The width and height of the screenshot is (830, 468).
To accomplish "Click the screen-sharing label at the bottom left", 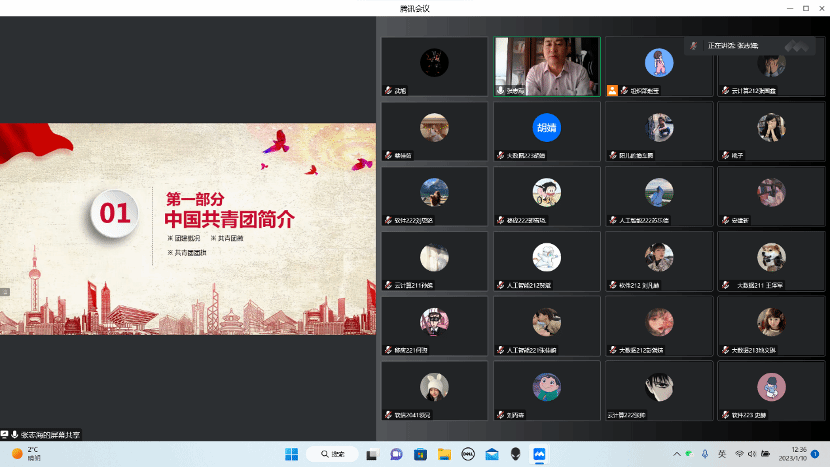I will pos(45,435).
